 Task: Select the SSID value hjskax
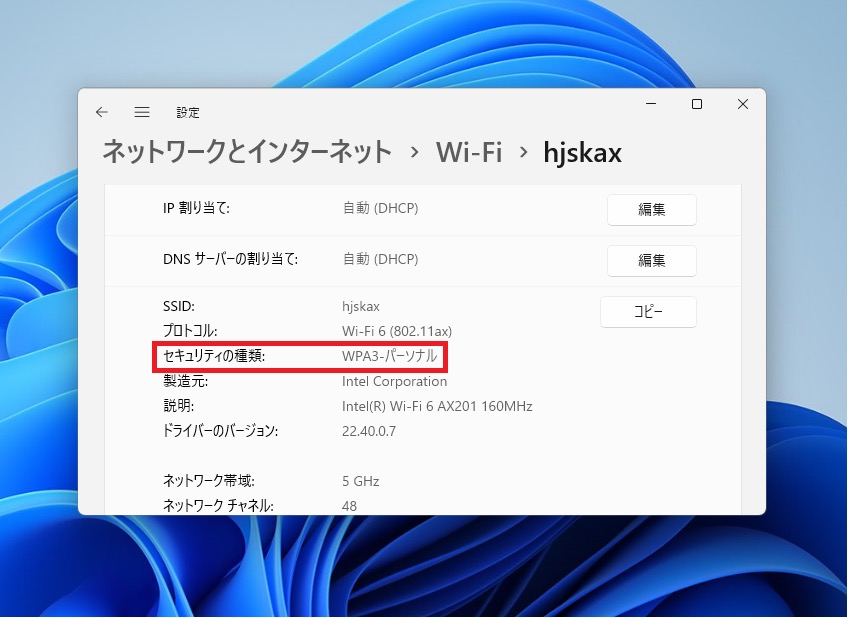(361, 307)
